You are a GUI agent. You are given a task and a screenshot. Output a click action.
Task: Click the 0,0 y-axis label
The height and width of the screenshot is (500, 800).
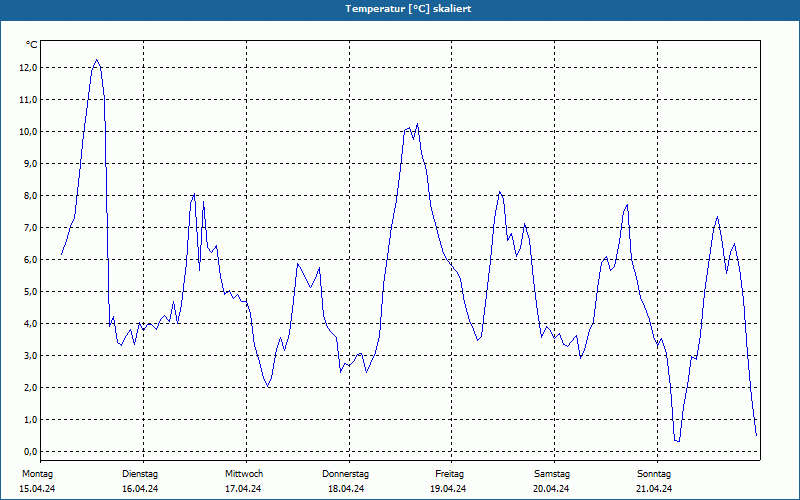pyautogui.click(x=29, y=452)
